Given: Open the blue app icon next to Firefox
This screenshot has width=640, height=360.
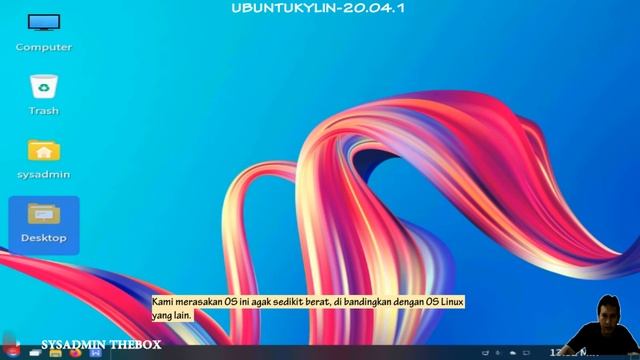Looking at the screenshot, I should coord(95,353).
